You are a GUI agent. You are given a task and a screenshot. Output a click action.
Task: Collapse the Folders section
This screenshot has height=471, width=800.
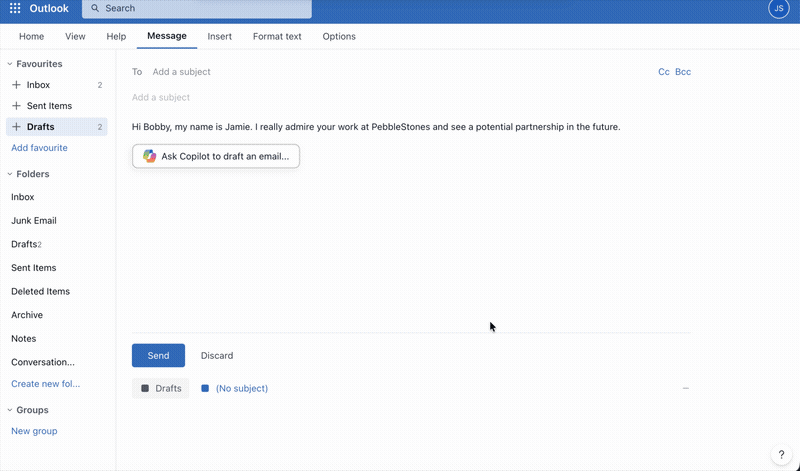[x=10, y=174]
